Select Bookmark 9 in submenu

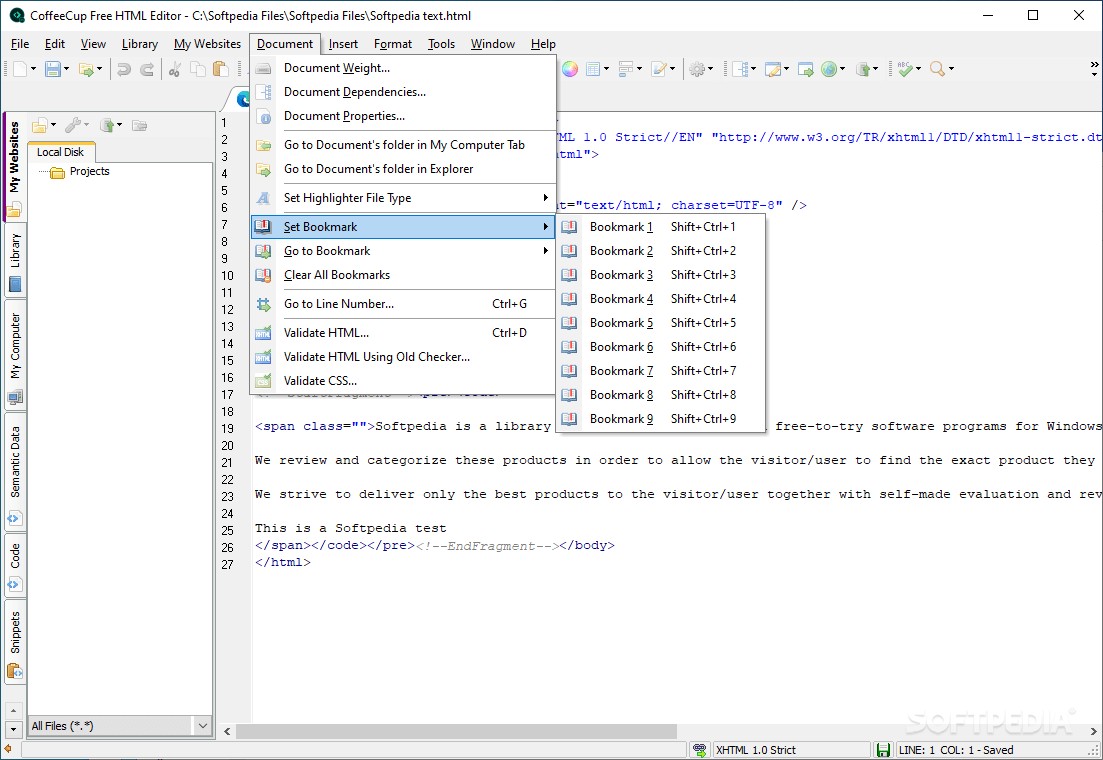coord(661,419)
